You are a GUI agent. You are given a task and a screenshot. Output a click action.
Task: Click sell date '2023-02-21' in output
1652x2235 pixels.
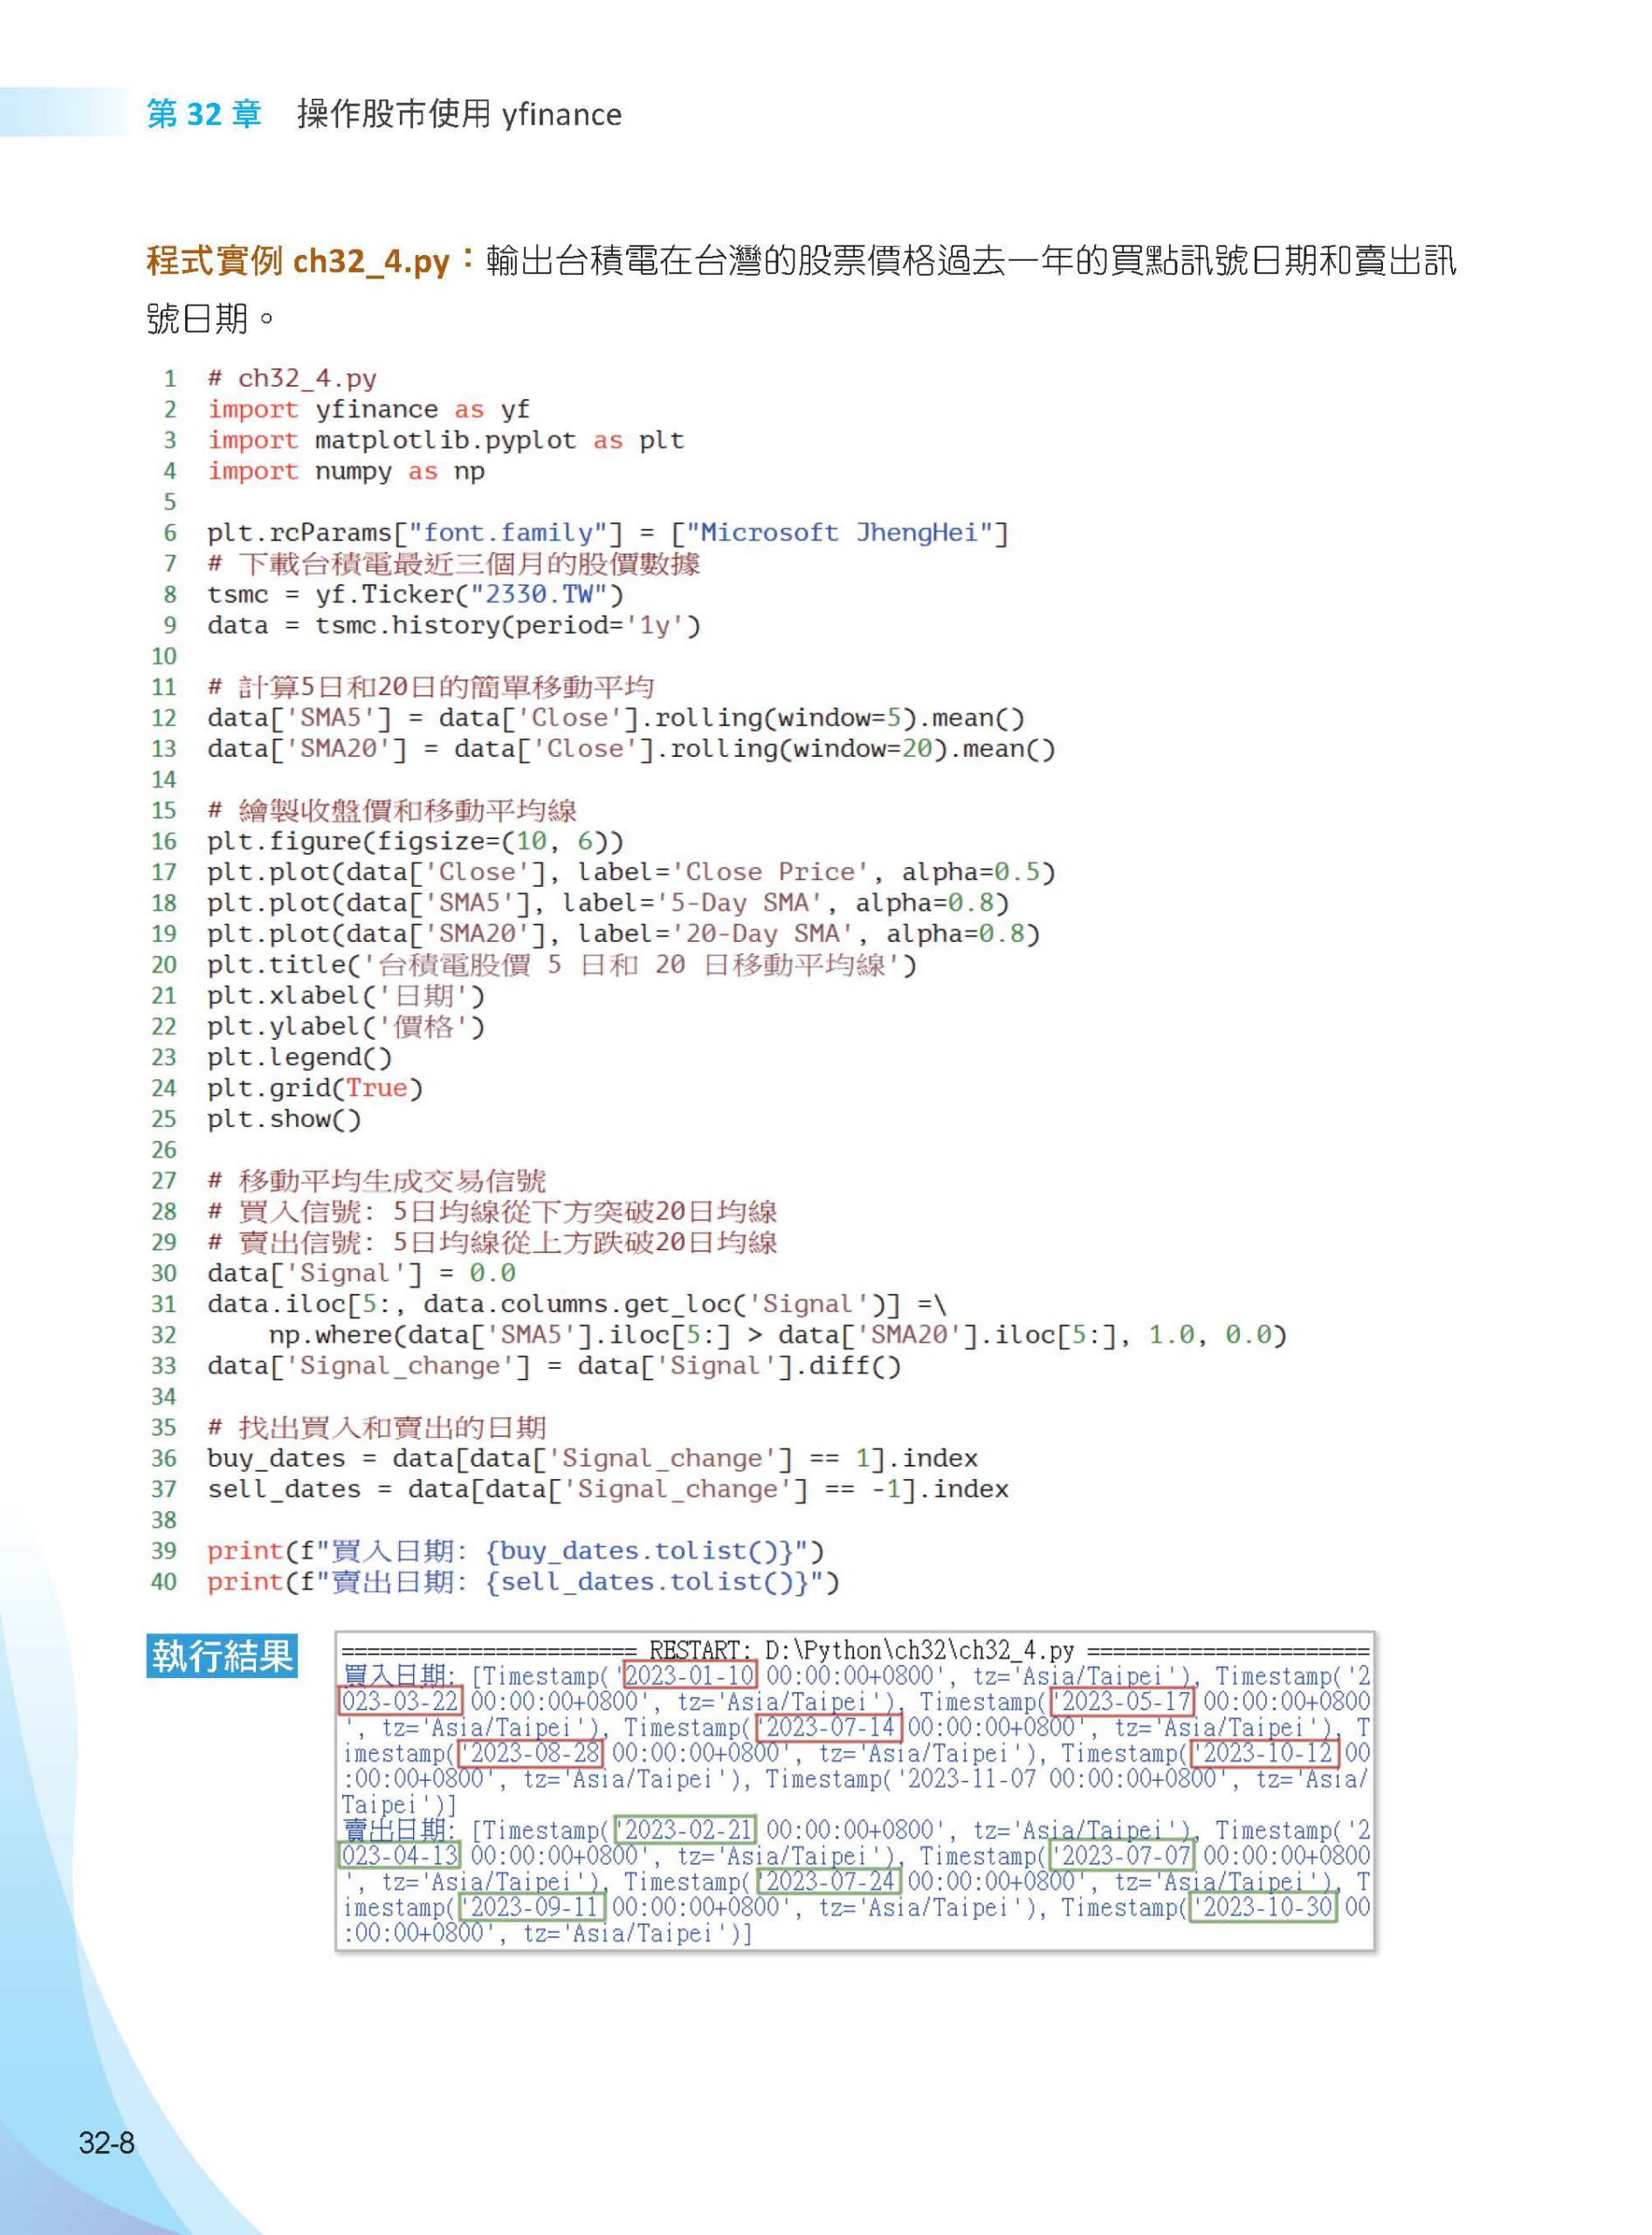686,1830
